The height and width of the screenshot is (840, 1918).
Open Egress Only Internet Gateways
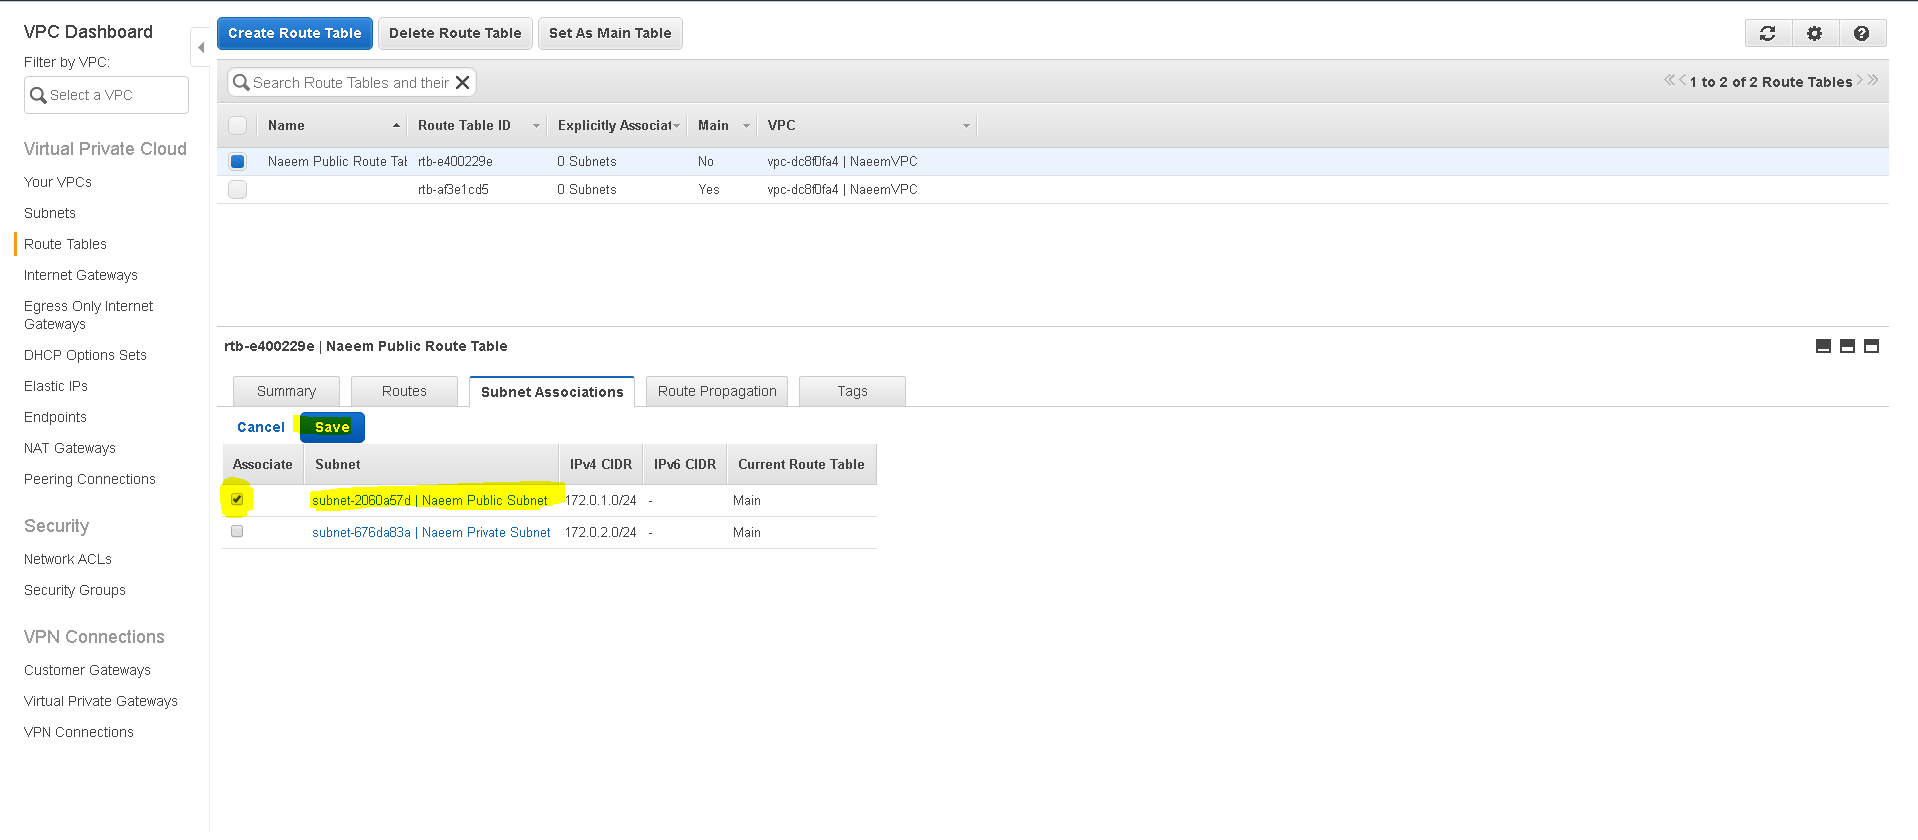point(88,315)
